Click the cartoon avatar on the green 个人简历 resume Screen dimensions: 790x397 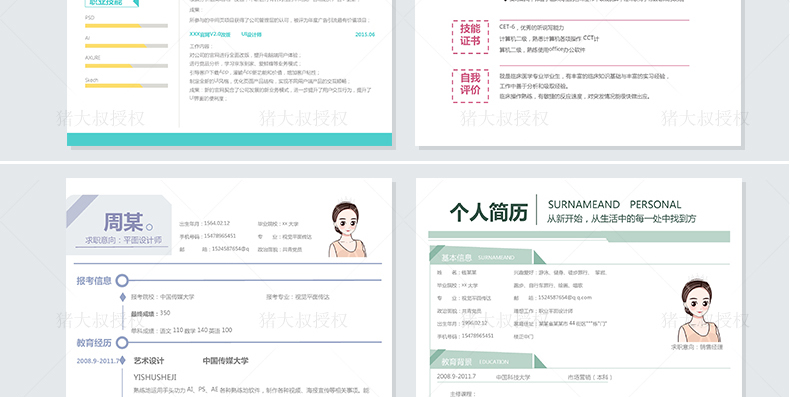point(698,309)
